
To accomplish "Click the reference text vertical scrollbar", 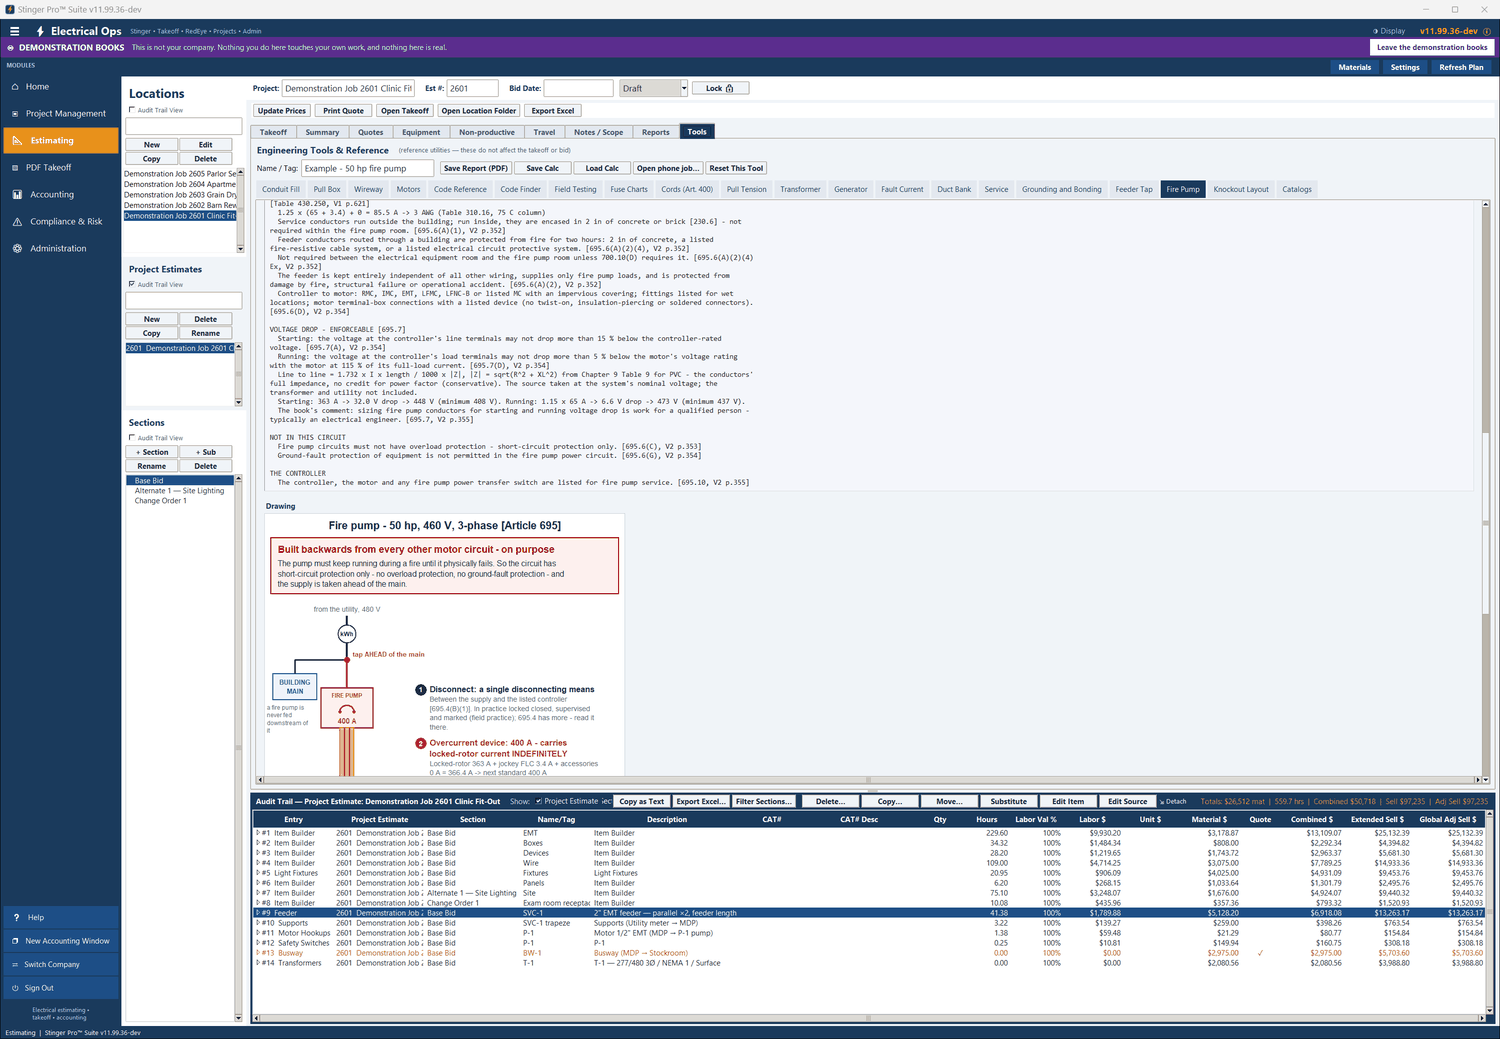I will point(1485,490).
